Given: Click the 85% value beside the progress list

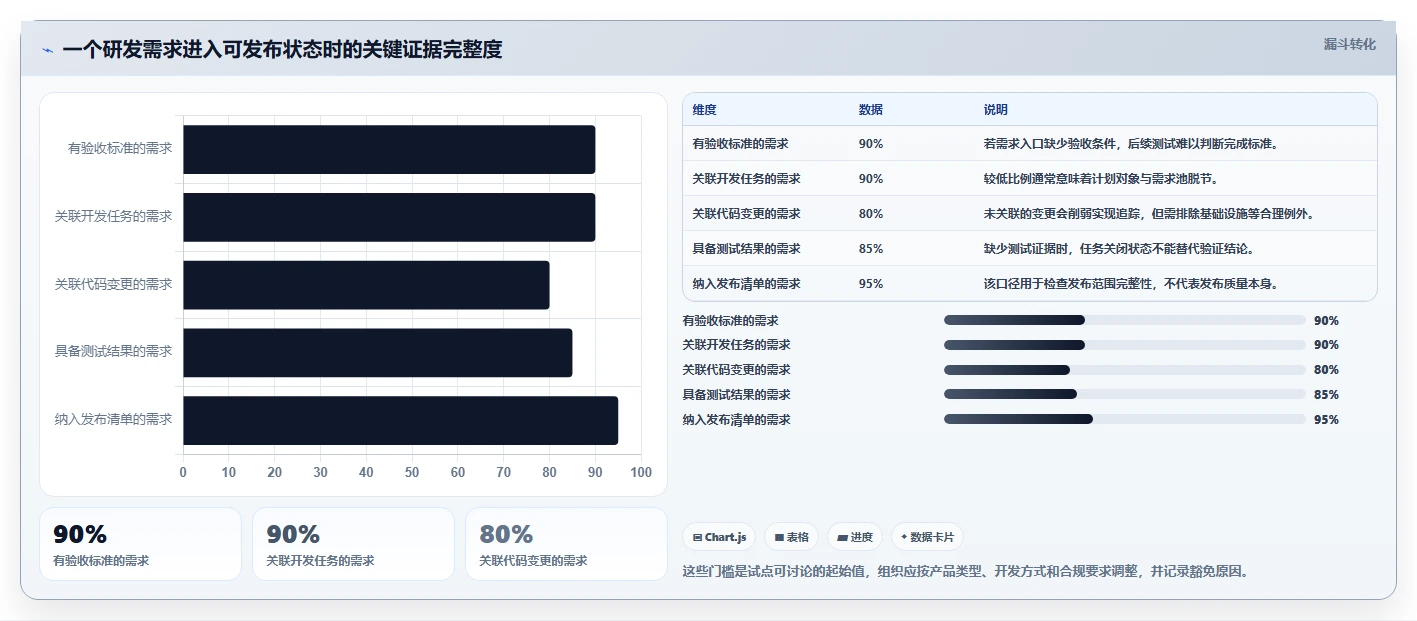Looking at the screenshot, I should 1326,395.
